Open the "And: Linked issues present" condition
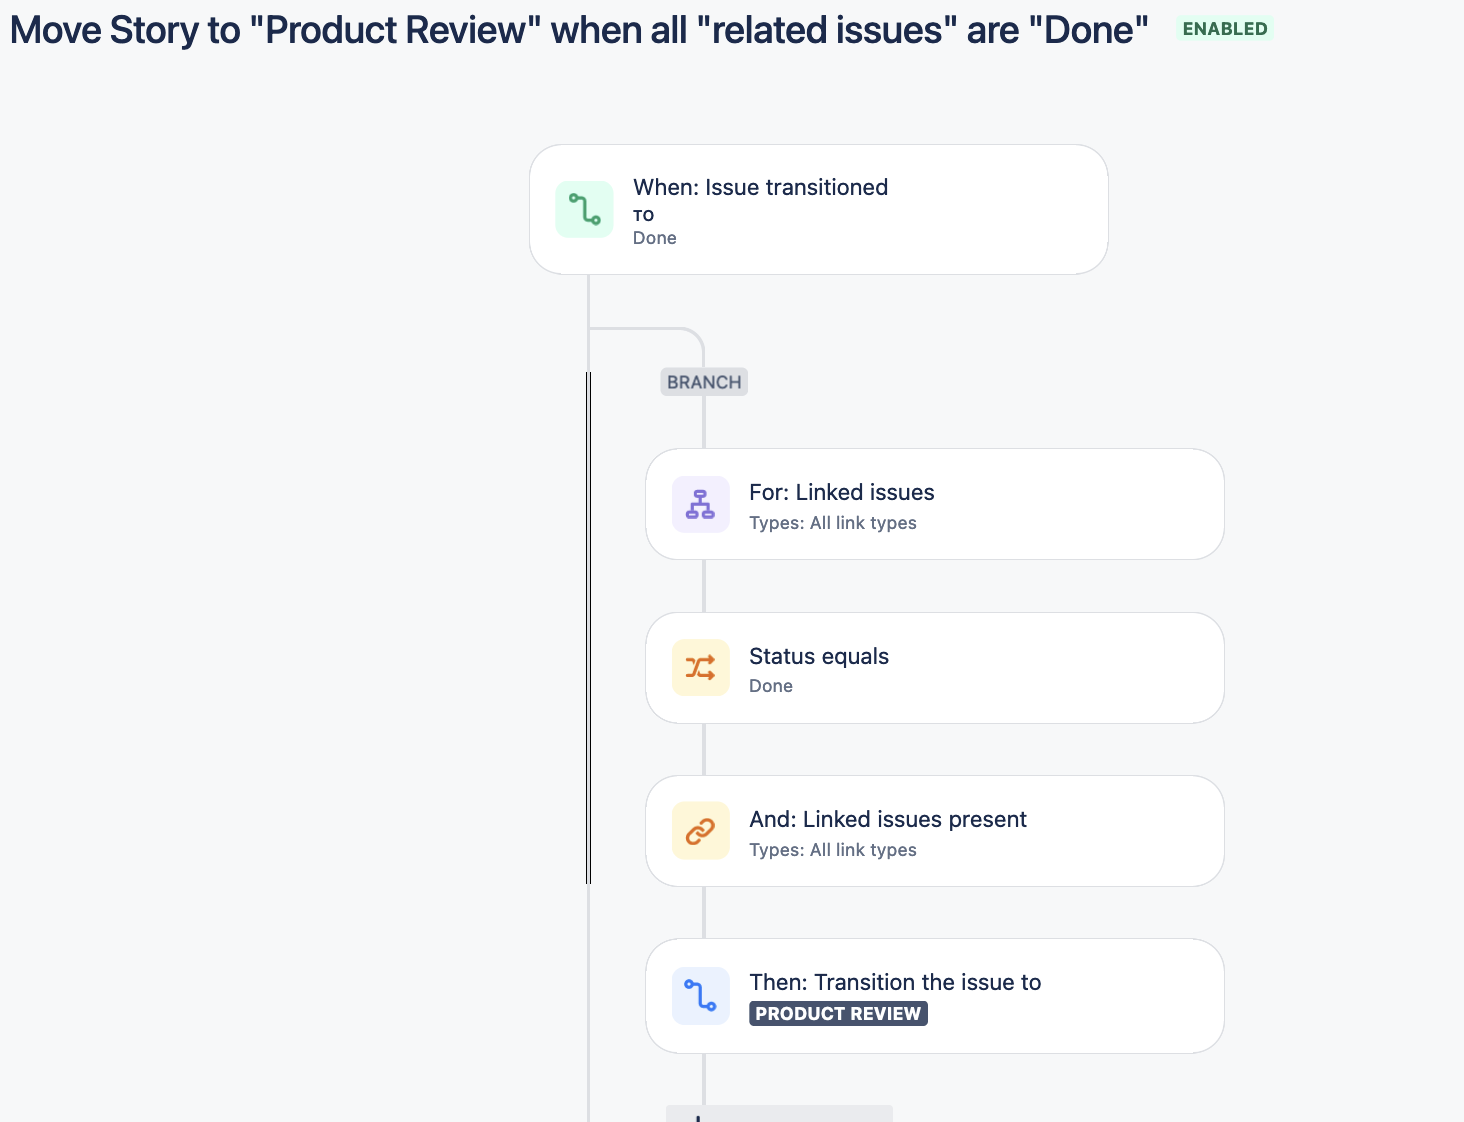 point(934,831)
